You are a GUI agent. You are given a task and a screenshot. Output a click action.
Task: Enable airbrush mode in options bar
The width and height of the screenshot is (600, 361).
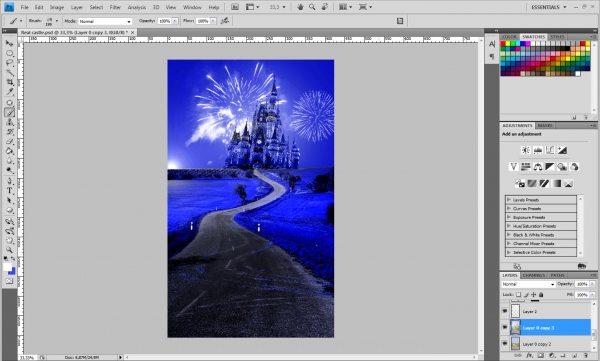pyautogui.click(x=225, y=21)
